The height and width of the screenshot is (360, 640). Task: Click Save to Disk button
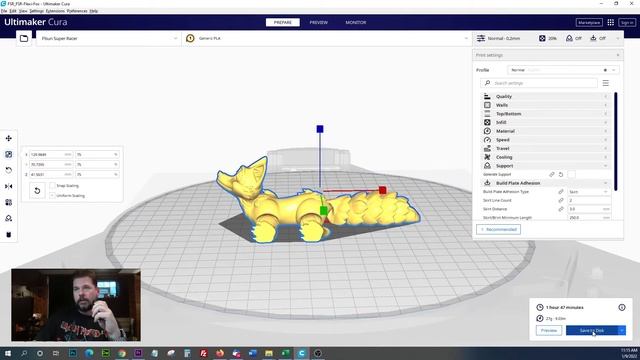point(592,330)
